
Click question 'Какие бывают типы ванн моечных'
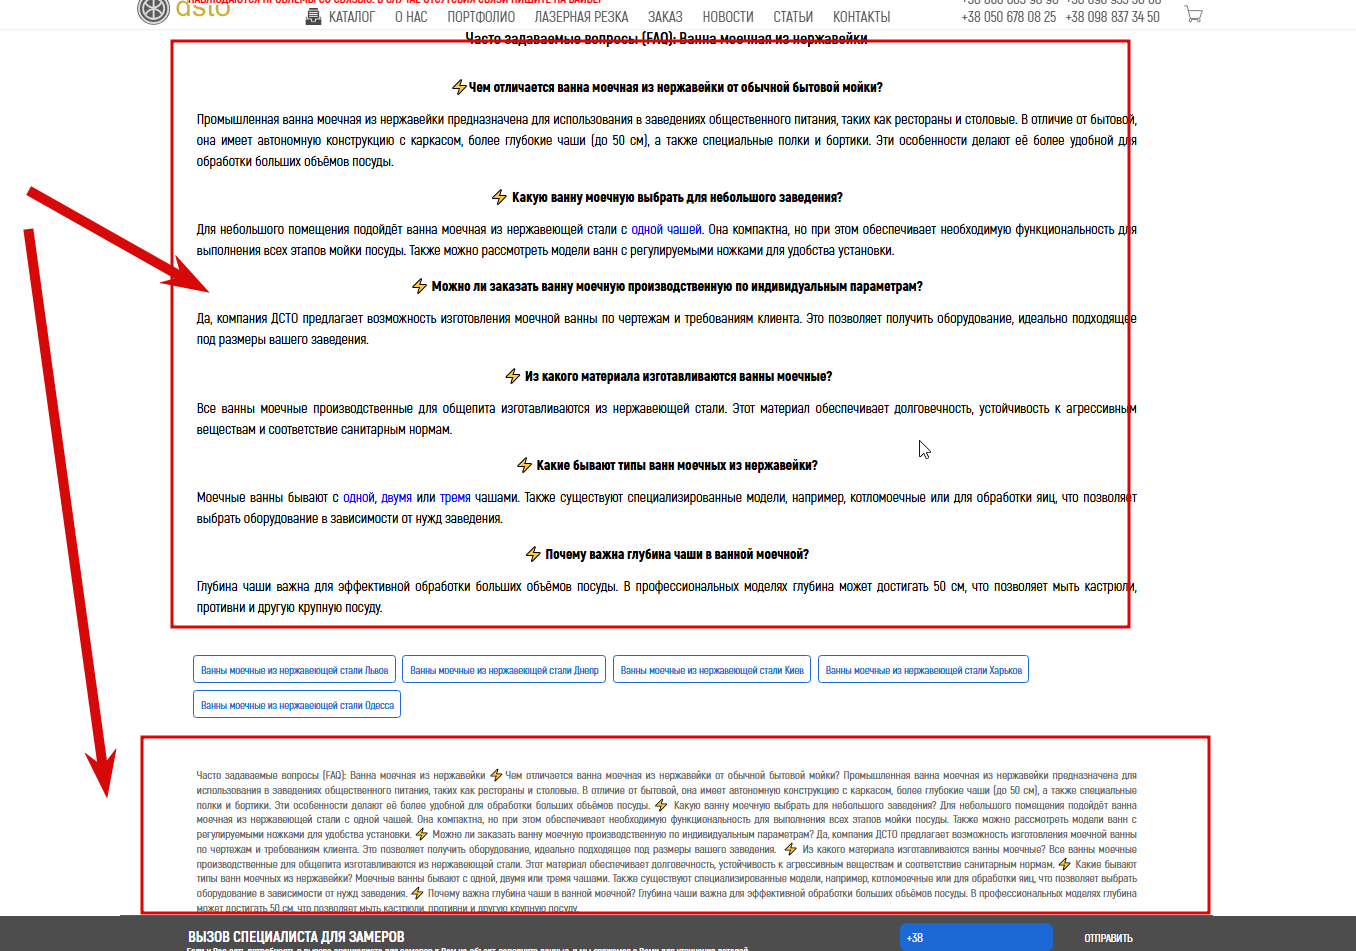coord(677,465)
